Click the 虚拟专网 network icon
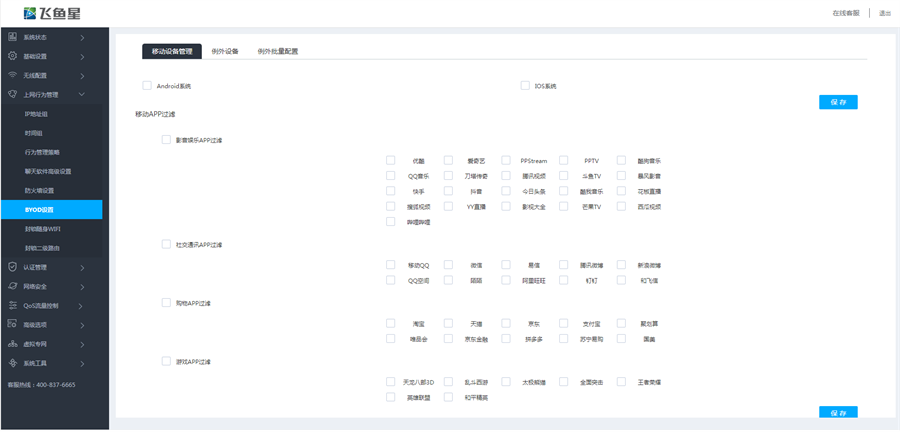 12,344
